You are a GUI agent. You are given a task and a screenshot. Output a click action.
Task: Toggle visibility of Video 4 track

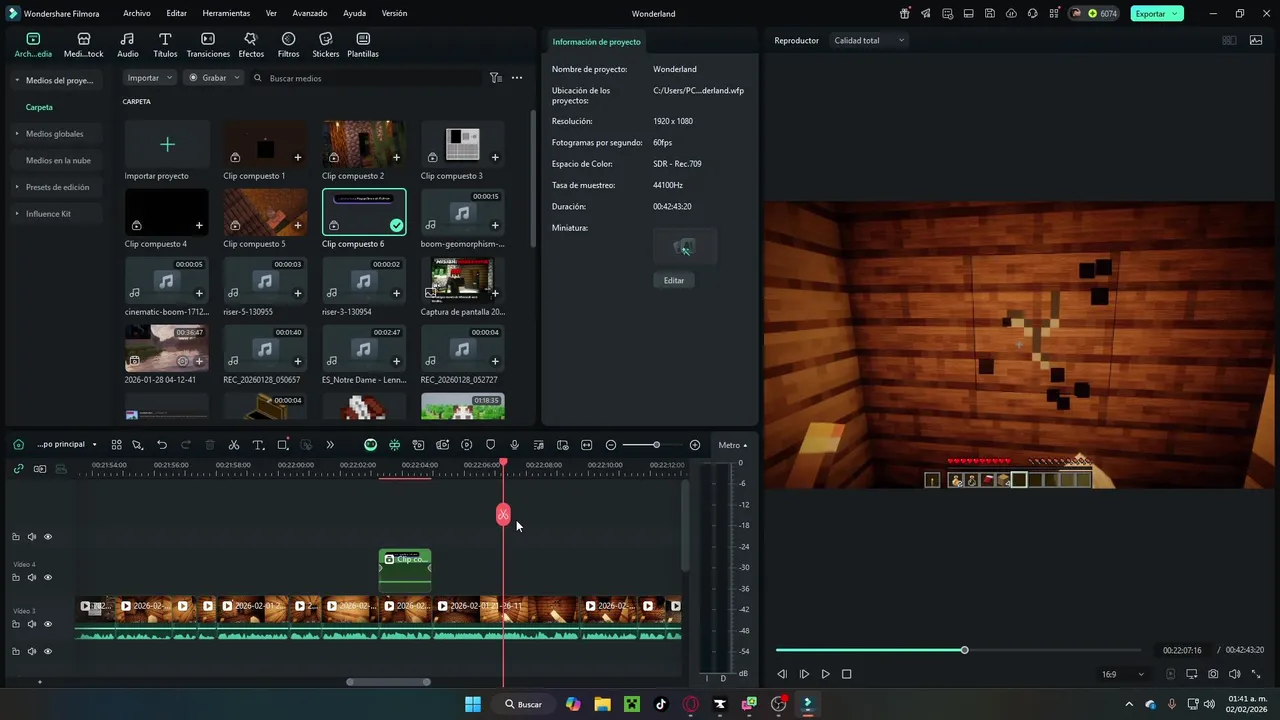point(48,577)
